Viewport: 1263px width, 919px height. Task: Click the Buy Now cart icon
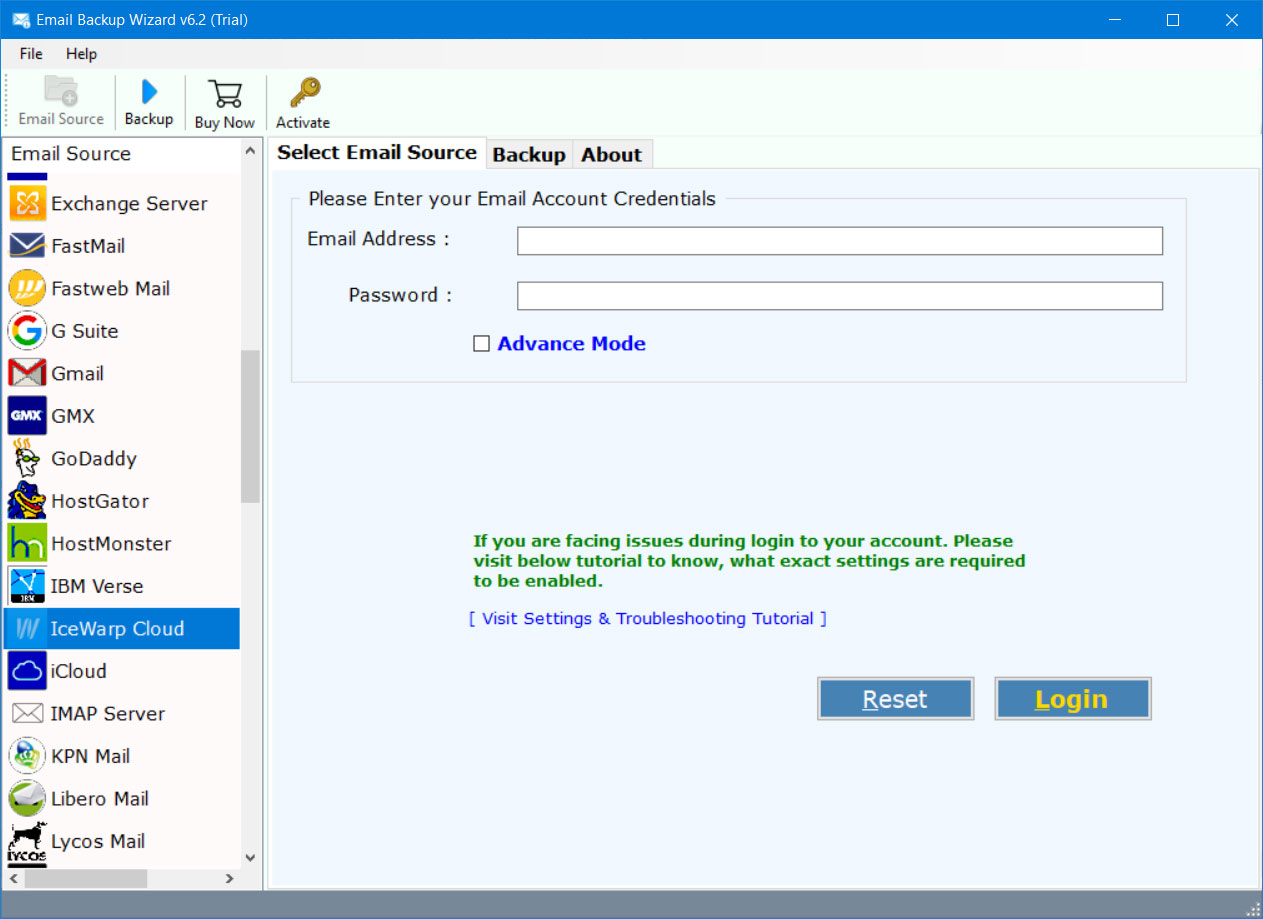[x=224, y=100]
